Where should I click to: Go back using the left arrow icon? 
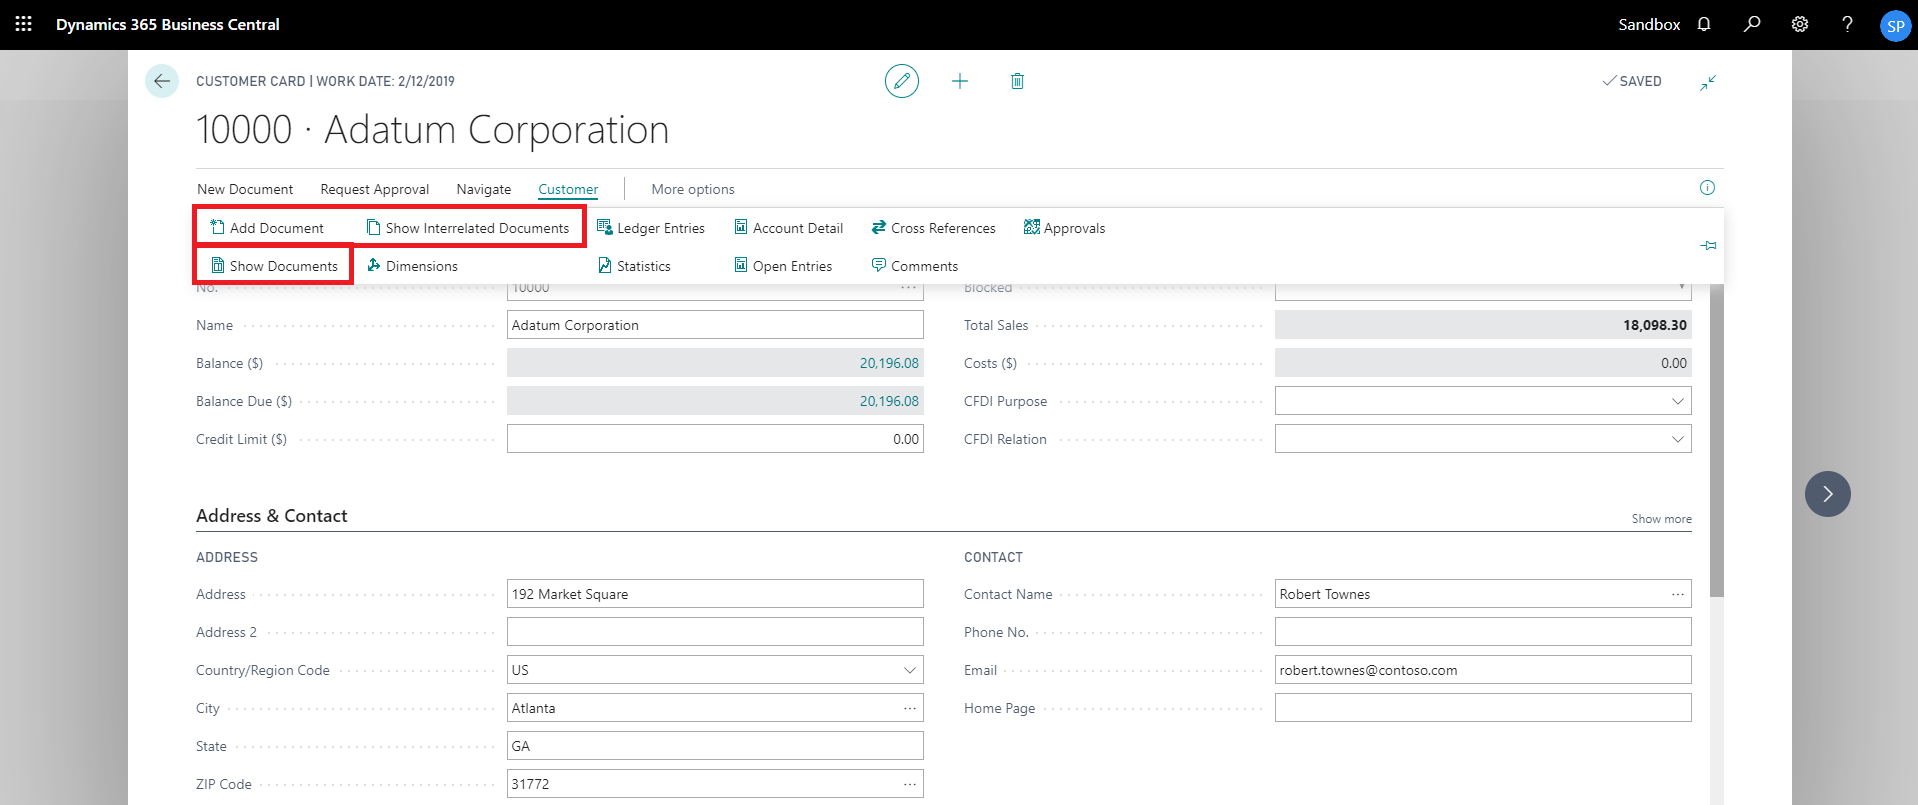pyautogui.click(x=162, y=81)
